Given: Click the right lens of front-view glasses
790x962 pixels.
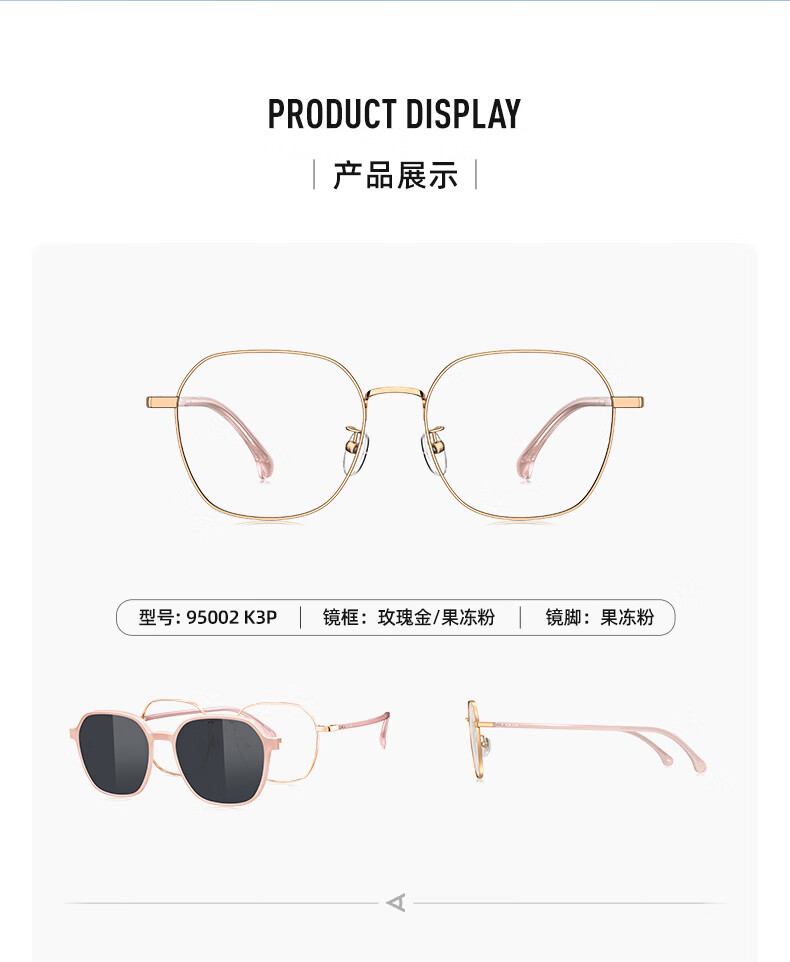Looking at the screenshot, I should 520,436.
